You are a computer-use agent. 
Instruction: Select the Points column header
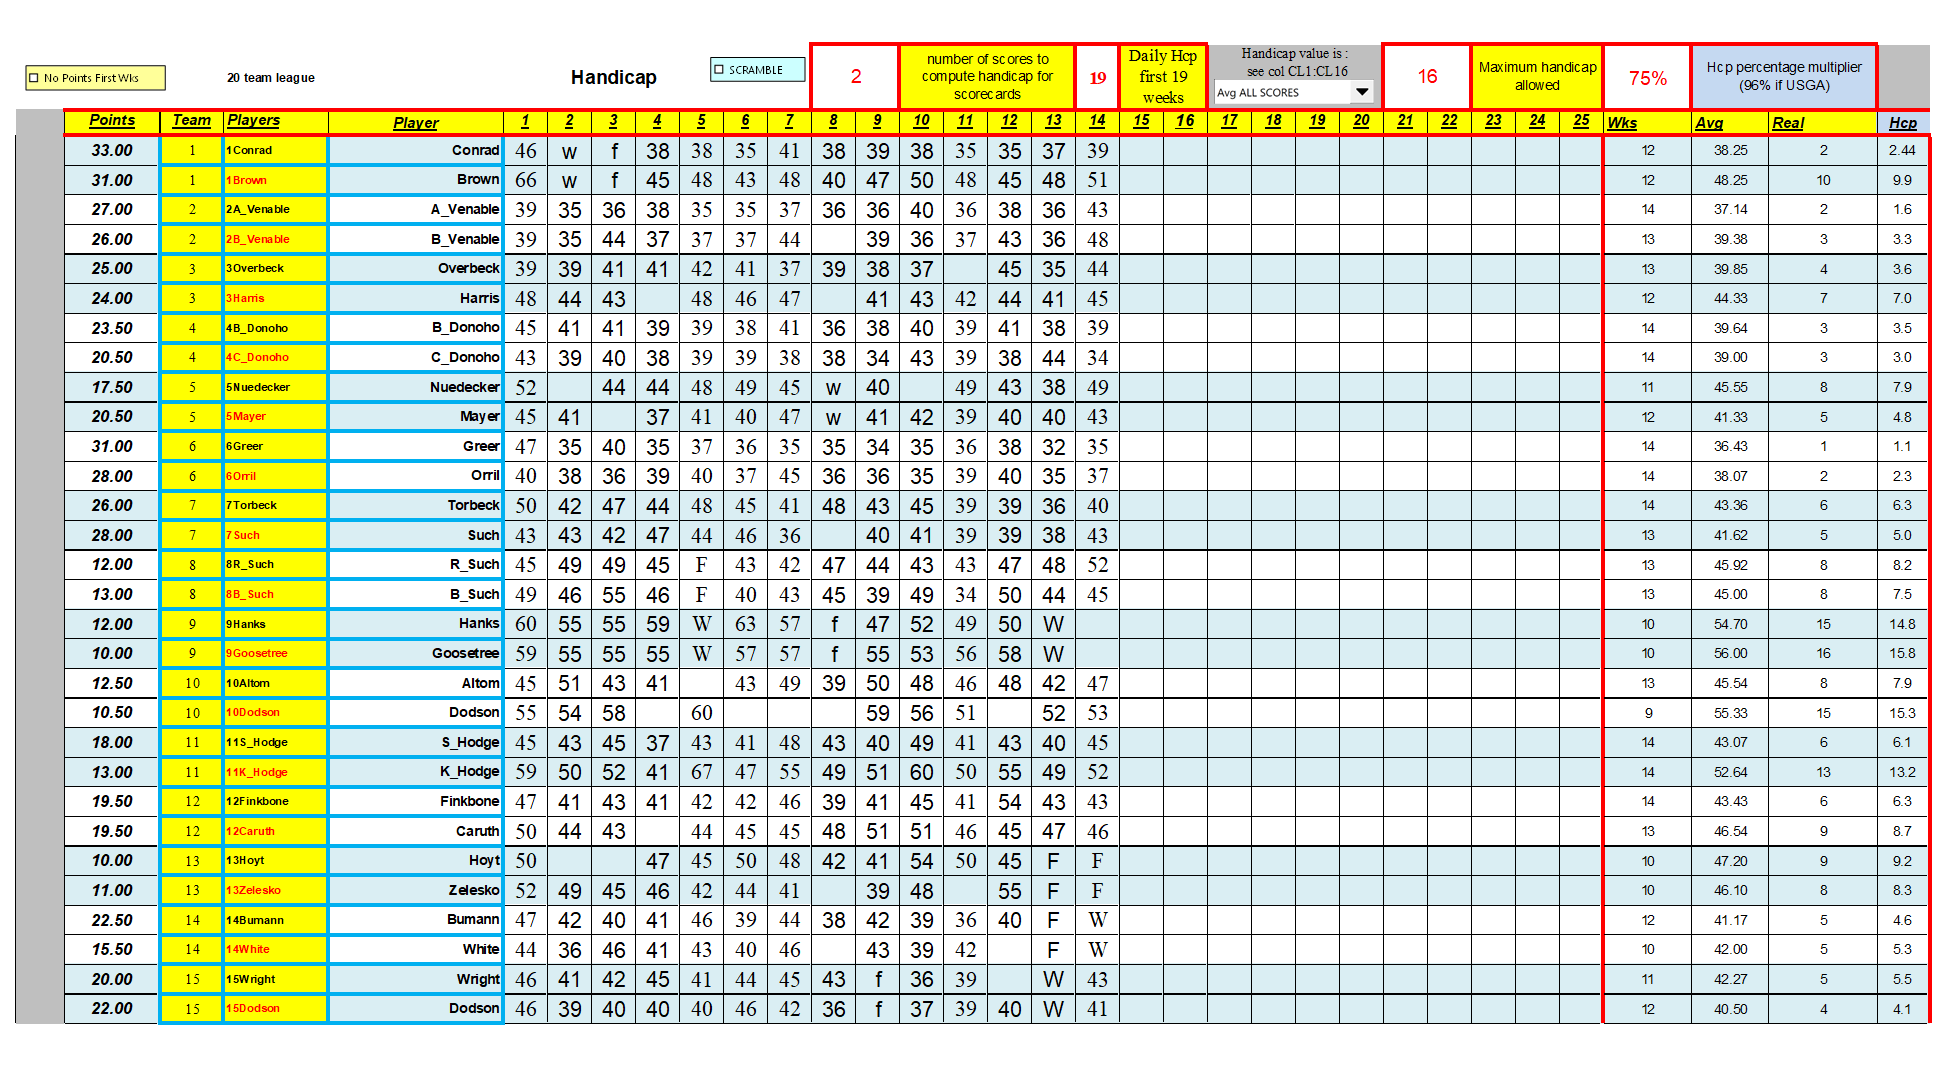pos(112,121)
